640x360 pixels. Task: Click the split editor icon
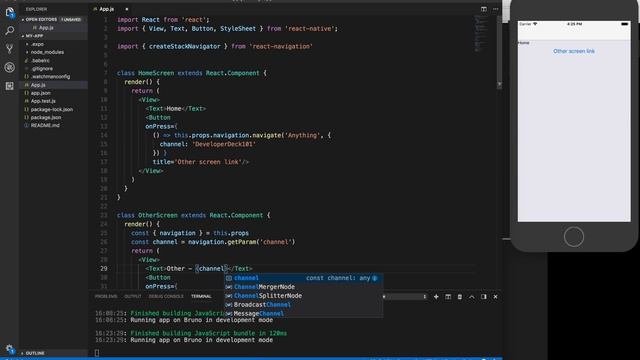[484, 9]
